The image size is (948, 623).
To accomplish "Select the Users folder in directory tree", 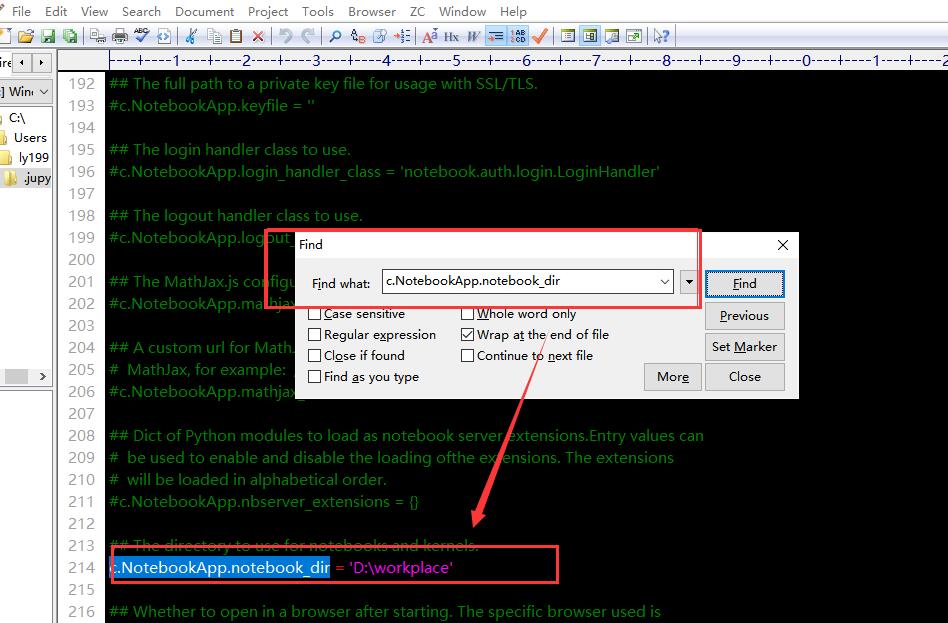I will click(x=30, y=137).
